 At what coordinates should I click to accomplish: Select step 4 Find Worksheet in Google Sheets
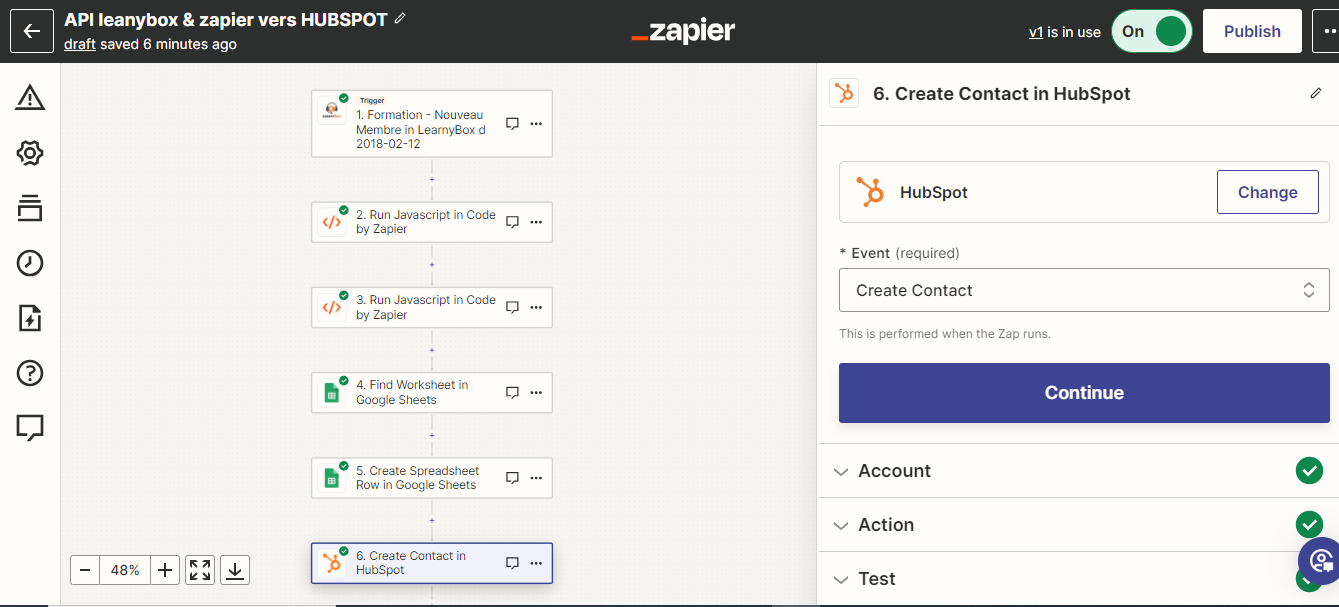tap(432, 392)
